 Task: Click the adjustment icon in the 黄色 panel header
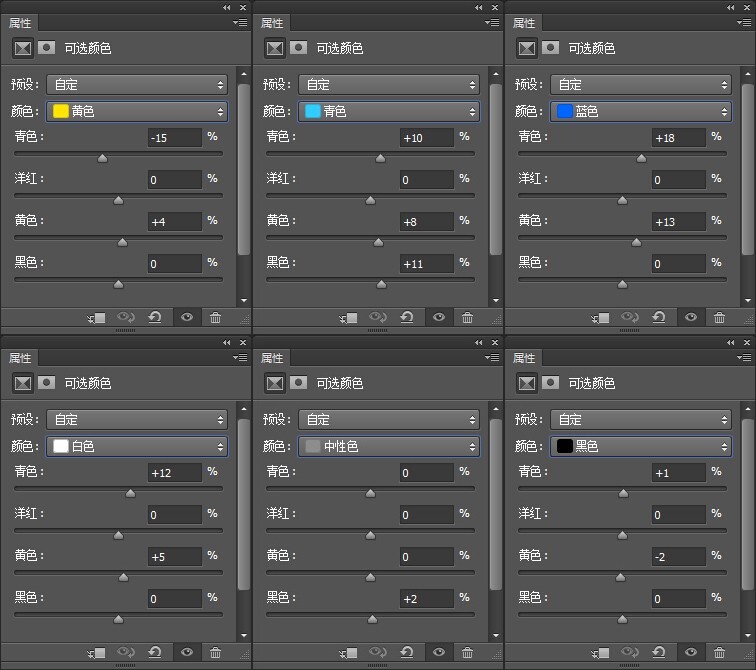pos(23,48)
